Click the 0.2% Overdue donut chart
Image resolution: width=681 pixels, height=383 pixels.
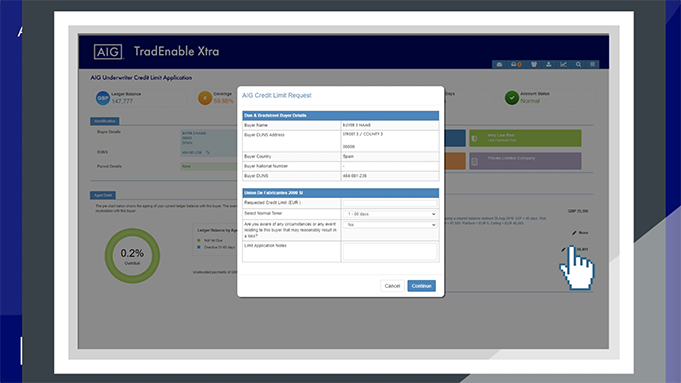132,256
